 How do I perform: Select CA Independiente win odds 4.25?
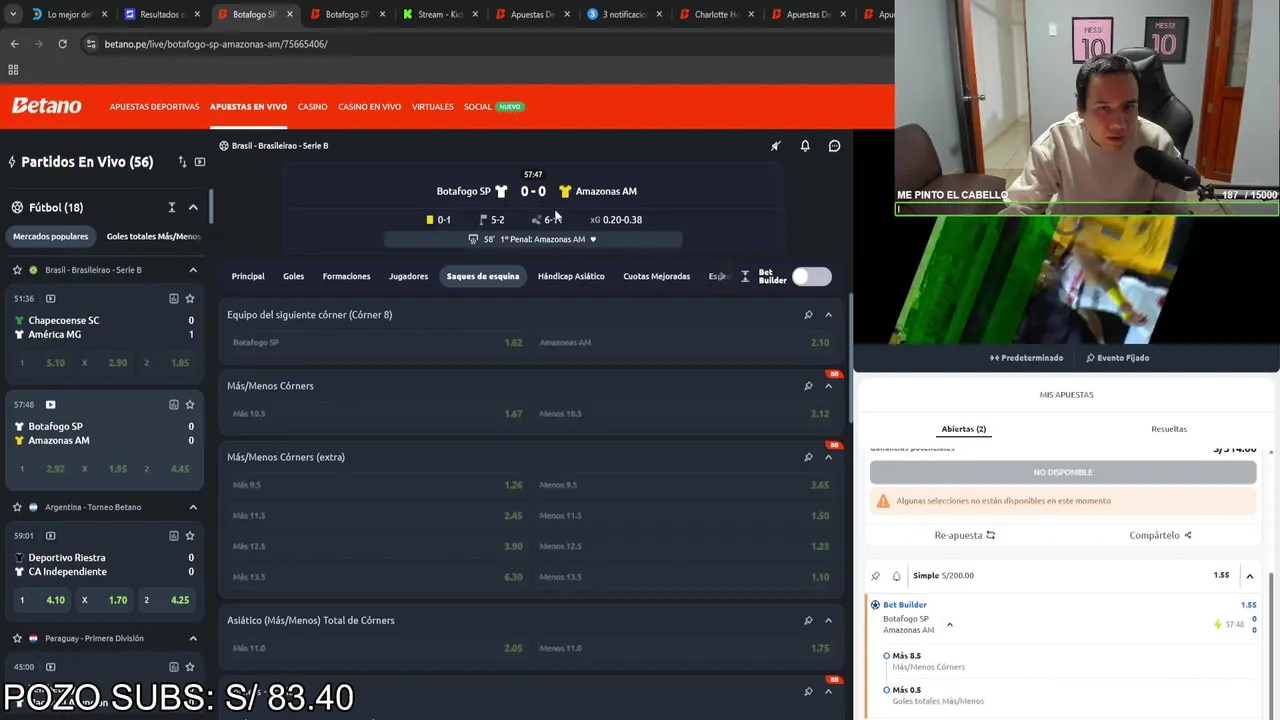pos(167,600)
